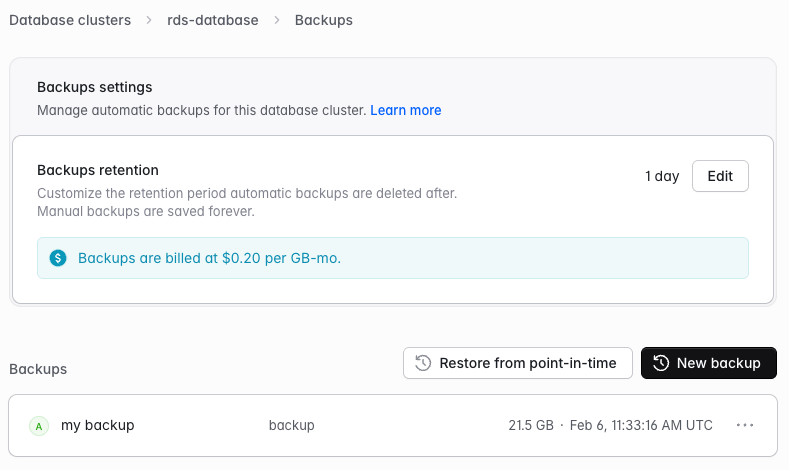
Task: Select the my backup row name
Action: (98, 425)
